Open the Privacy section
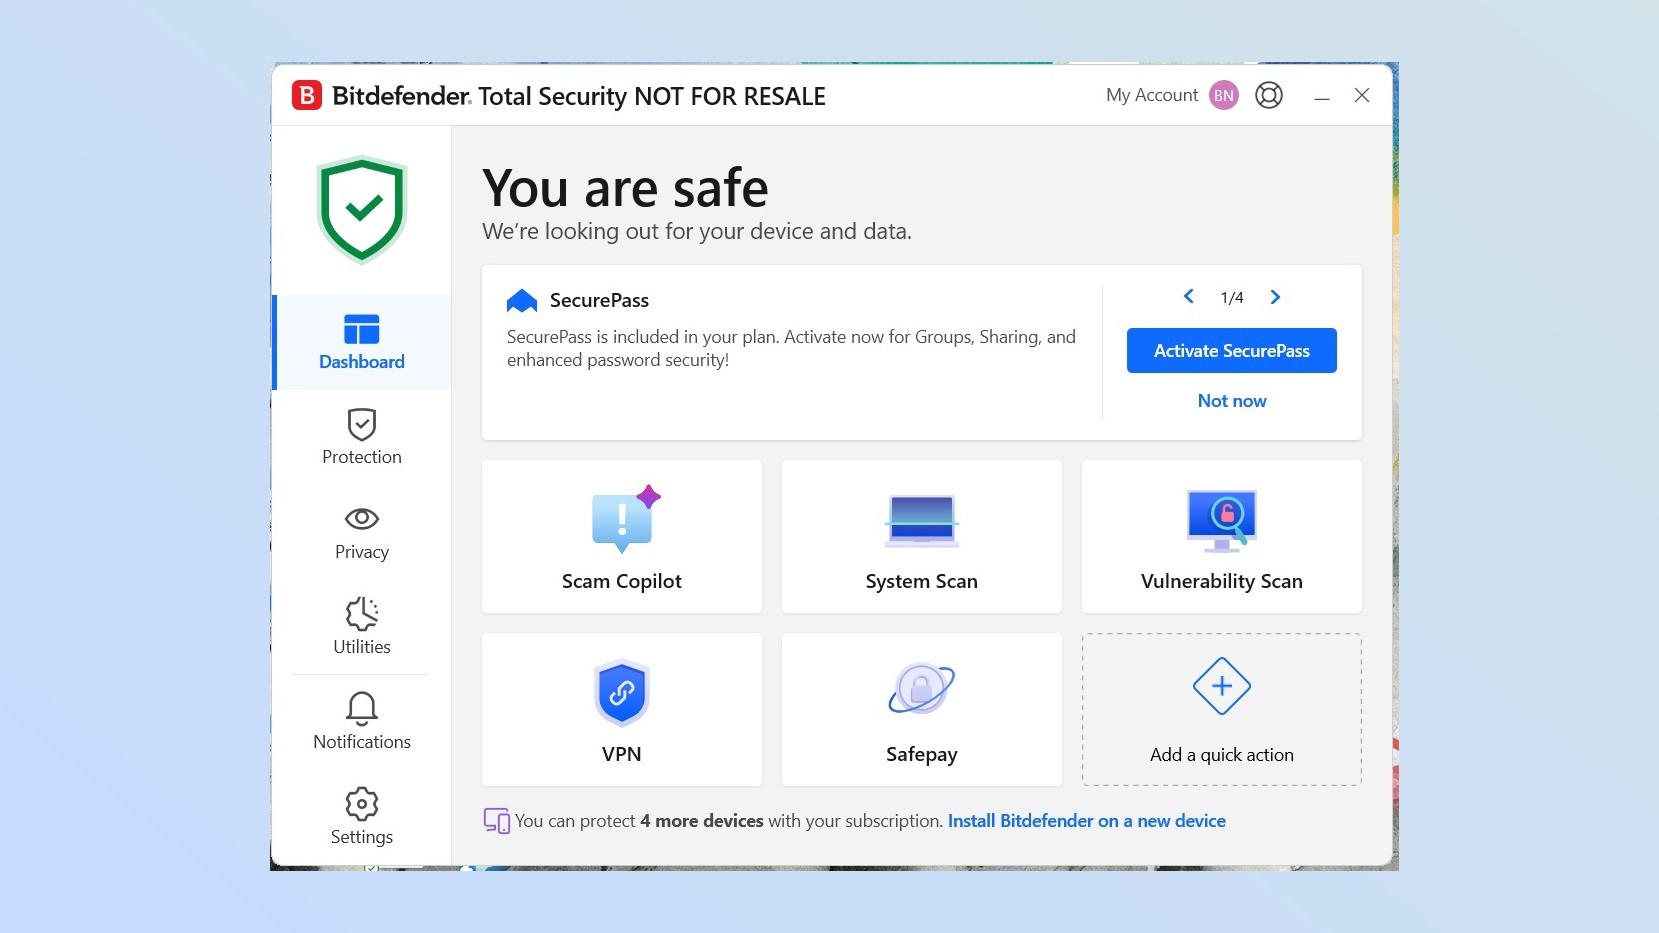The width and height of the screenshot is (1659, 933). (x=362, y=532)
